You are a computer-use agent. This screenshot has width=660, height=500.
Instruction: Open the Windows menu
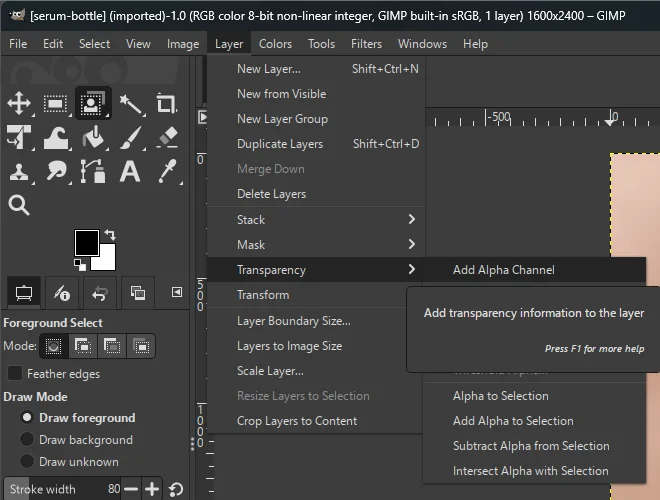point(423,44)
